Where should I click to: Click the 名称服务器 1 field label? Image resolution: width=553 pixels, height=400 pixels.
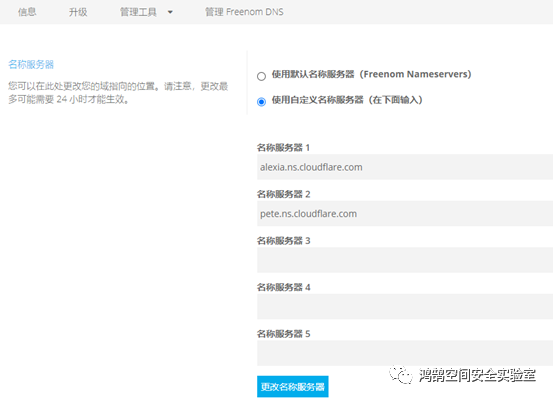[x=283, y=147]
